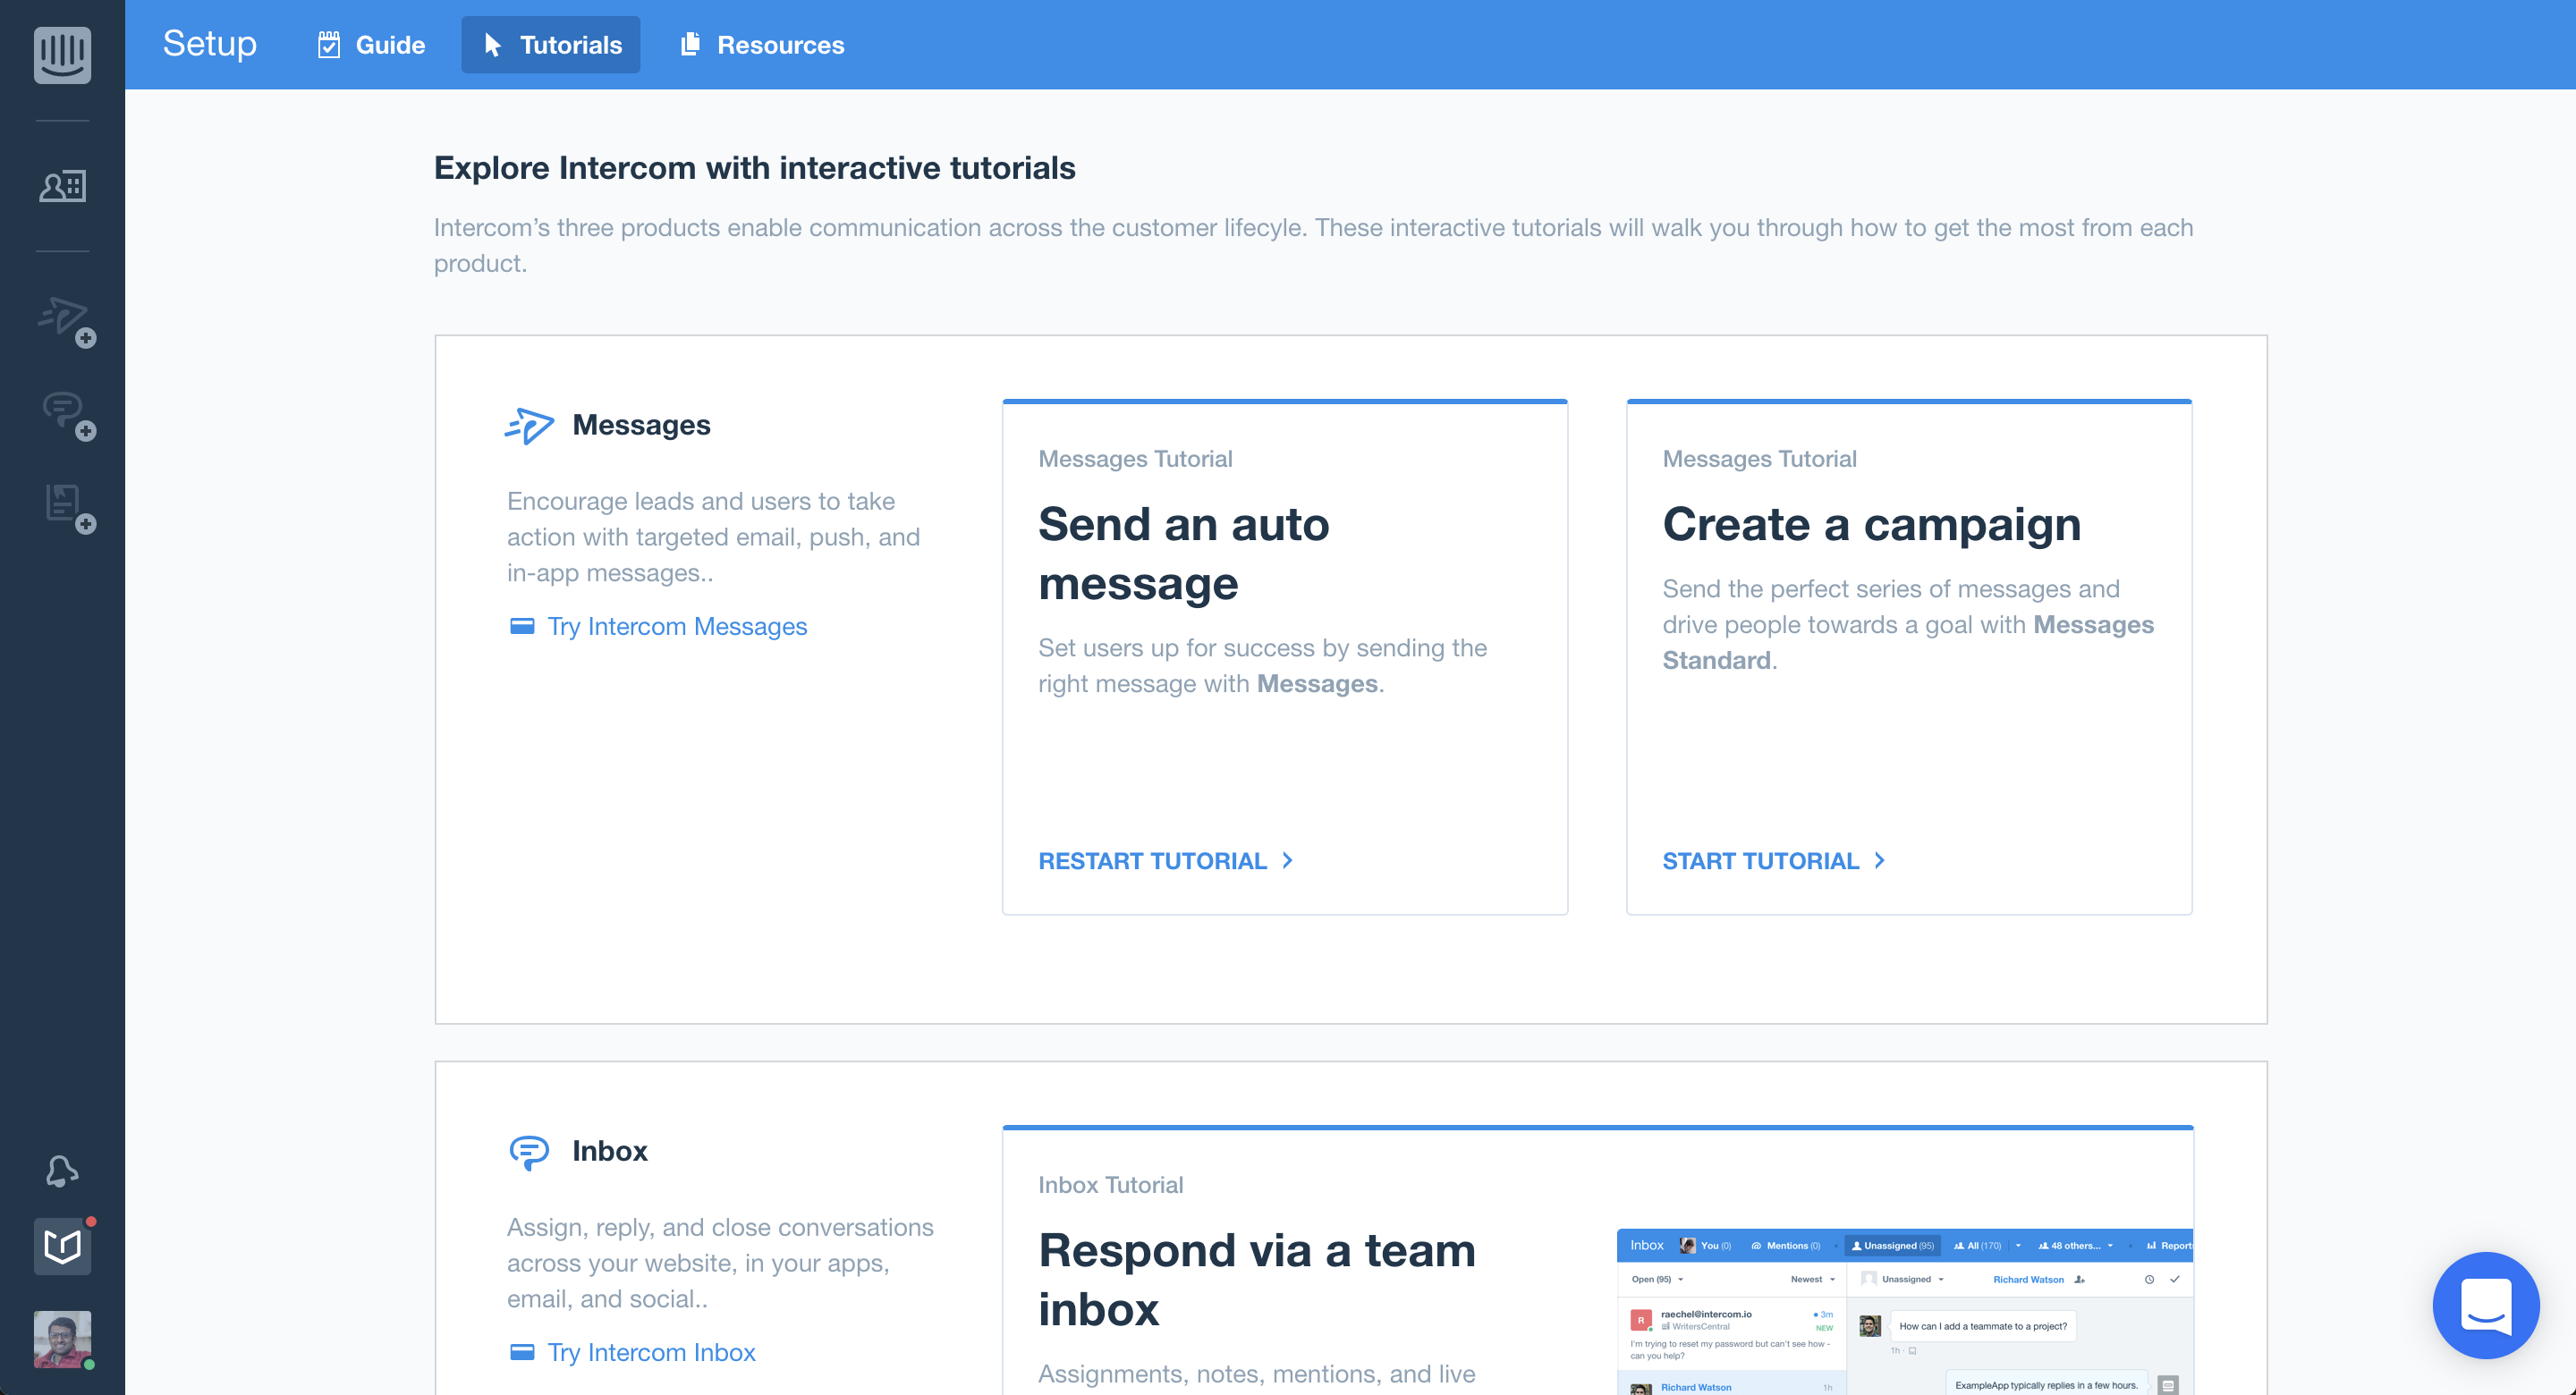The height and width of the screenshot is (1395, 2576).
Task: Click the Inbox Tutorial label
Action: pos(1110,1185)
